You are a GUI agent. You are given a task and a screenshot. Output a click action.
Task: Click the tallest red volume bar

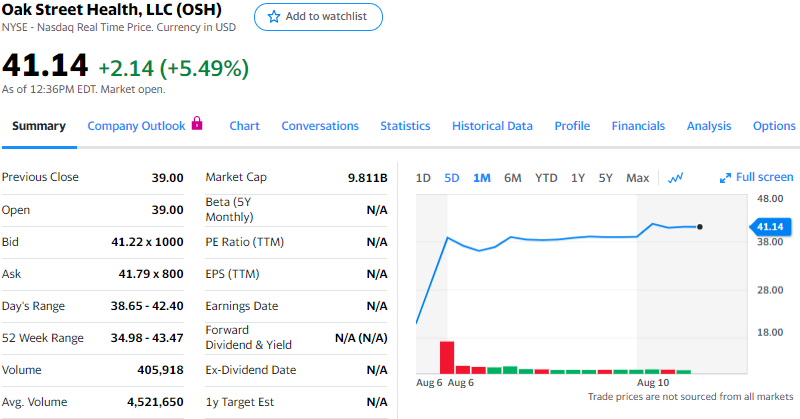(447, 358)
